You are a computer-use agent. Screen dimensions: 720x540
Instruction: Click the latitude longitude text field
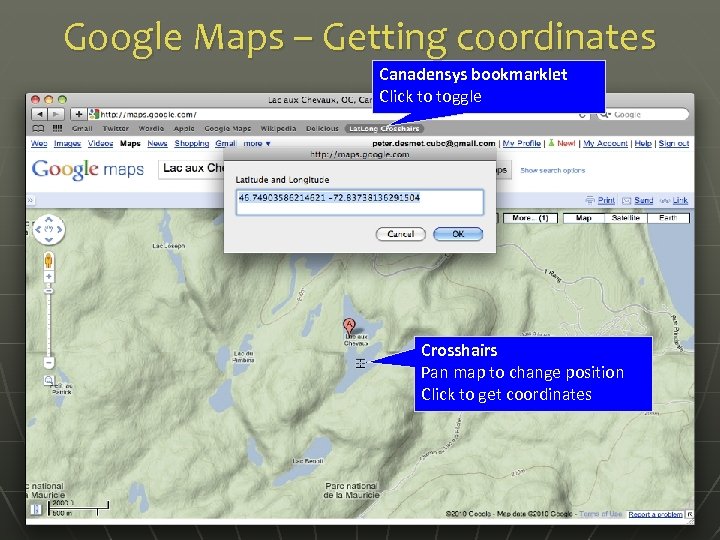pyautogui.click(x=360, y=202)
